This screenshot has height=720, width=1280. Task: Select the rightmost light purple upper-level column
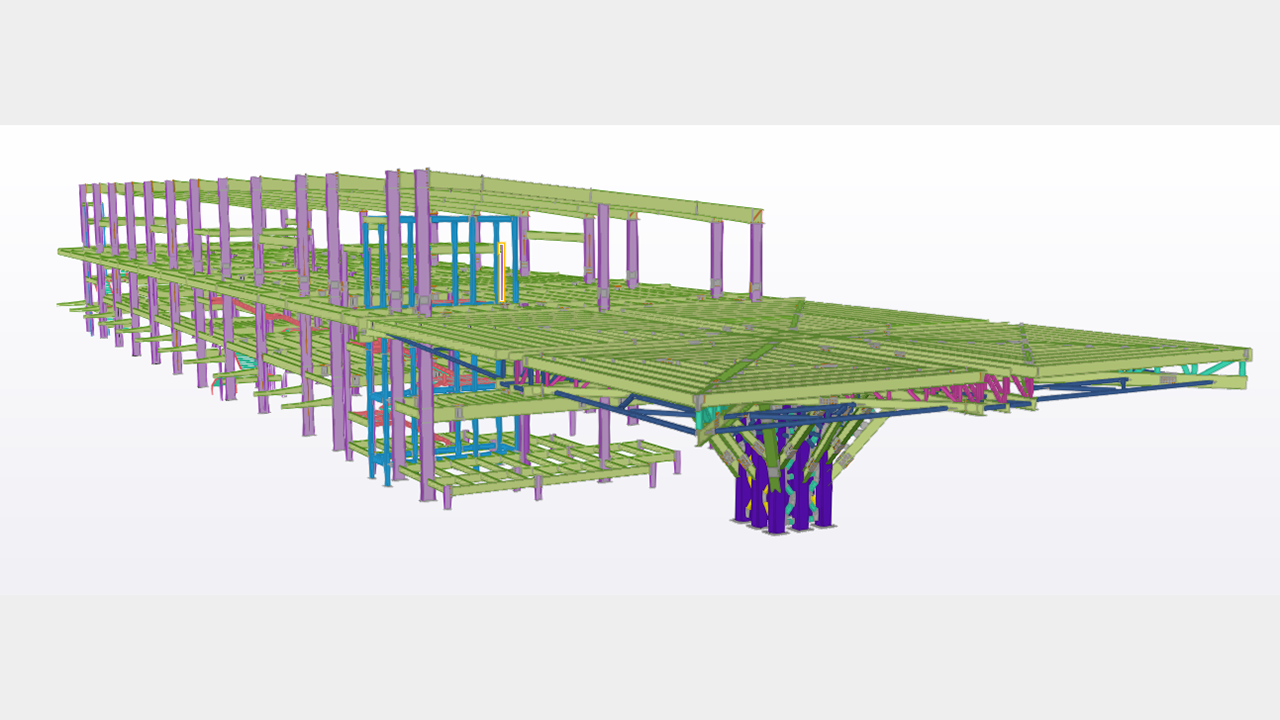coord(756,260)
